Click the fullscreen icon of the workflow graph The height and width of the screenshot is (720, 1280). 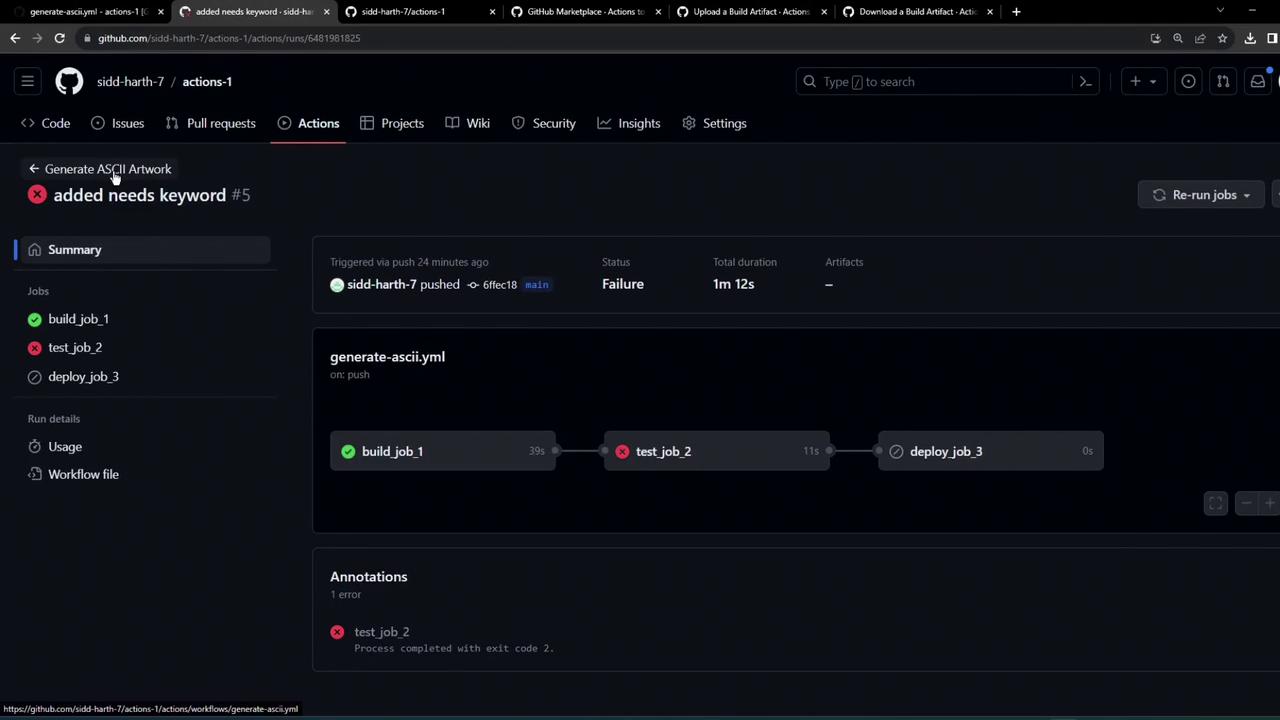point(1215,504)
